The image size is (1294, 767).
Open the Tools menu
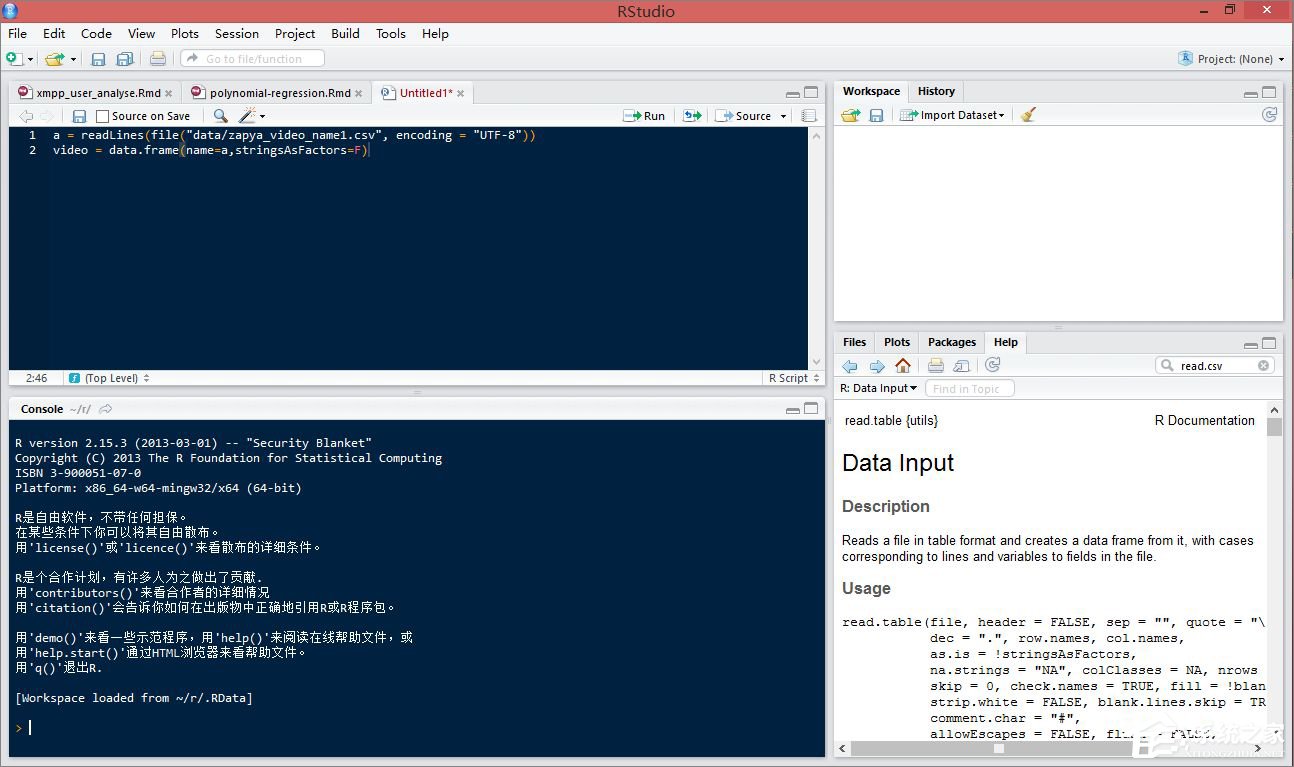[391, 33]
